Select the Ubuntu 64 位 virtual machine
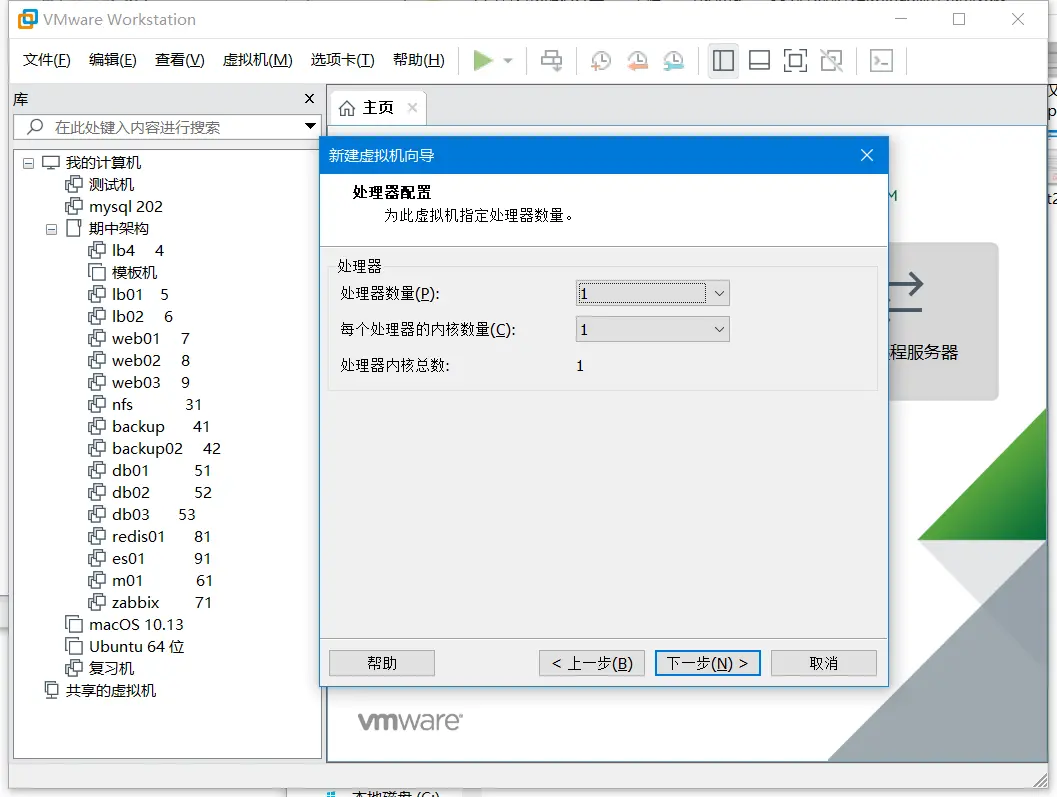 click(x=125, y=647)
